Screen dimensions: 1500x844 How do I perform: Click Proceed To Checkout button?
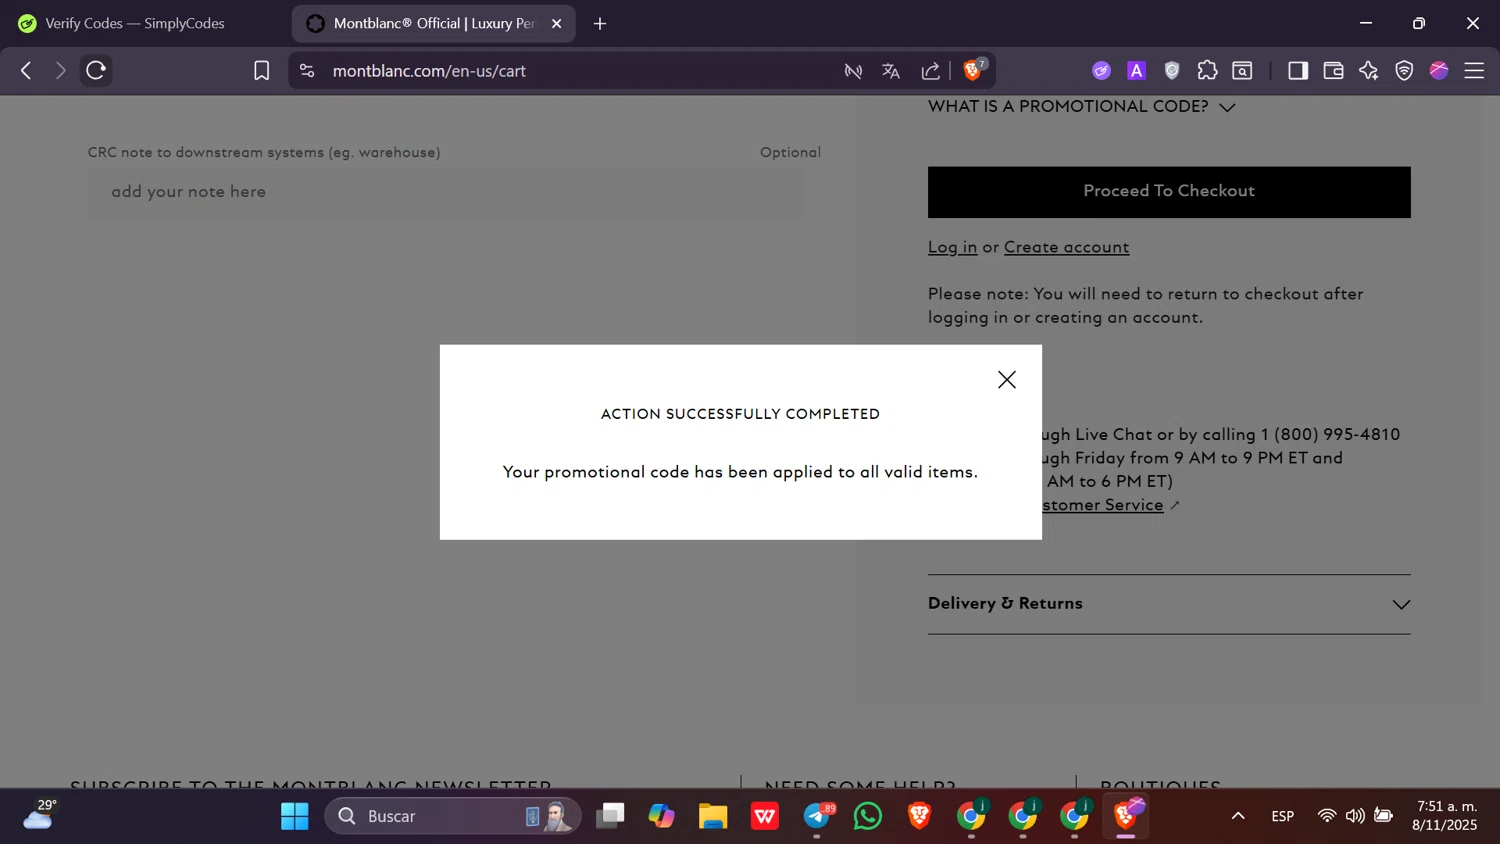click(x=1169, y=192)
